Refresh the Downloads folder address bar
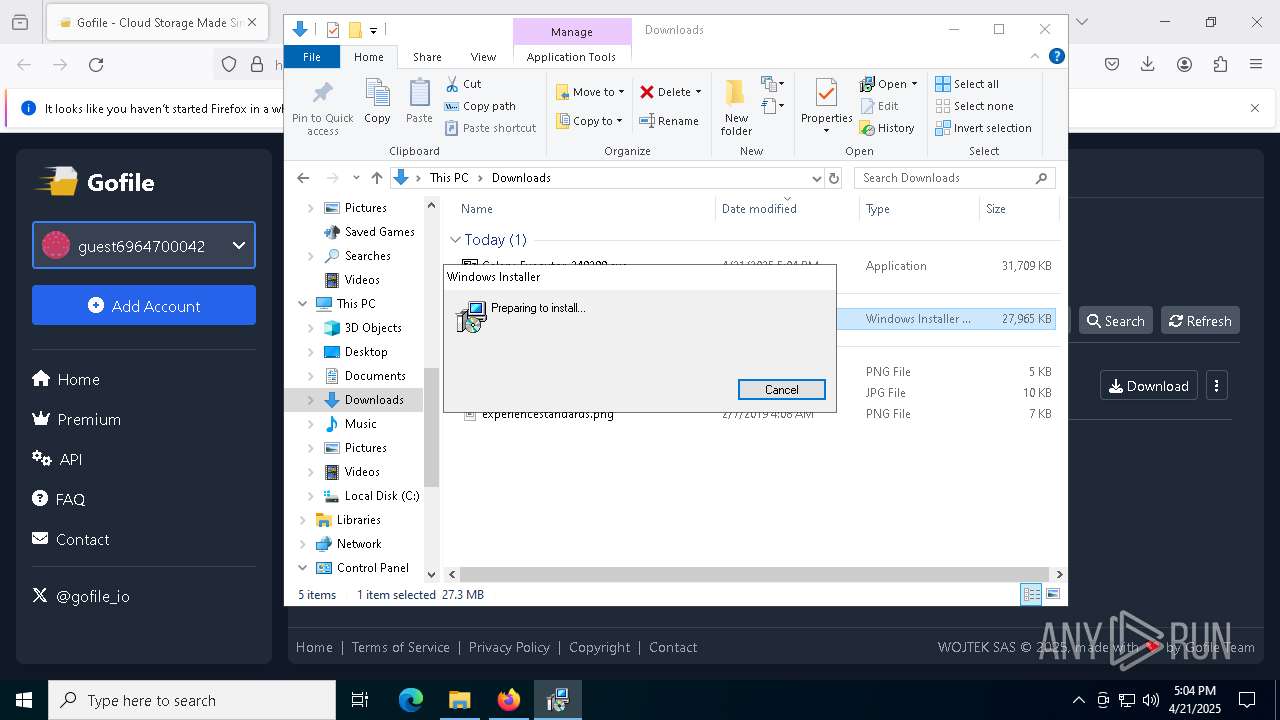The width and height of the screenshot is (1280, 720). 834,178
